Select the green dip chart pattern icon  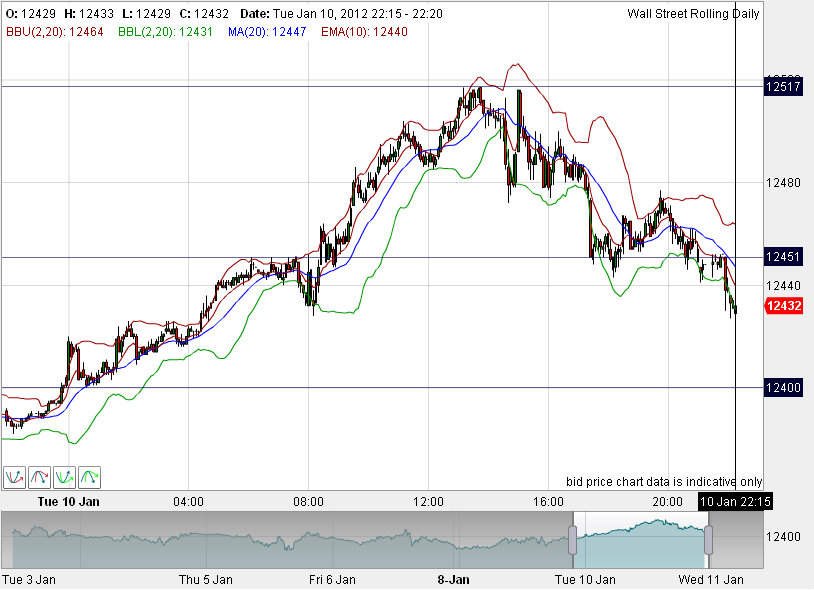[x=64, y=477]
